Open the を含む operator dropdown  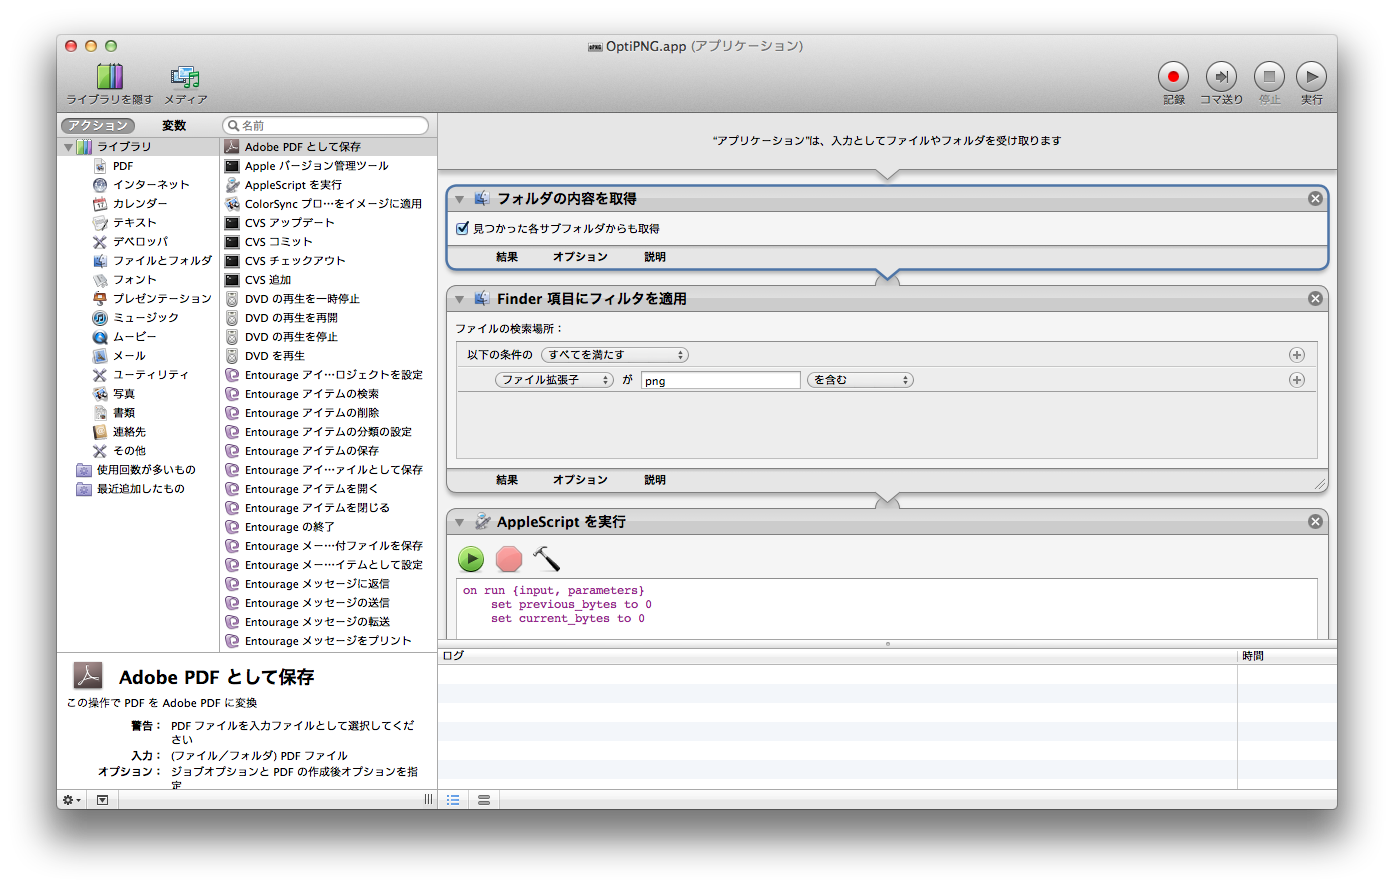(x=860, y=380)
